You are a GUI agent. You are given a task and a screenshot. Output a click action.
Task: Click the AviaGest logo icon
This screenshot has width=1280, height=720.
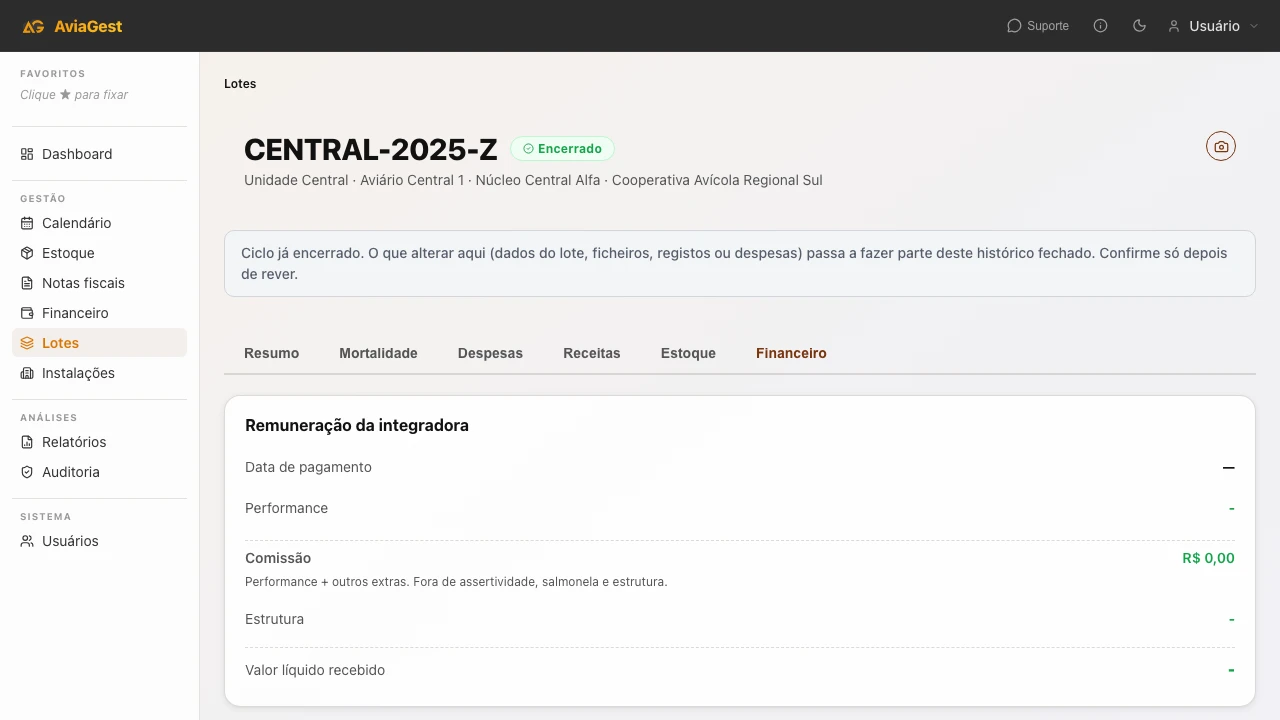click(33, 26)
